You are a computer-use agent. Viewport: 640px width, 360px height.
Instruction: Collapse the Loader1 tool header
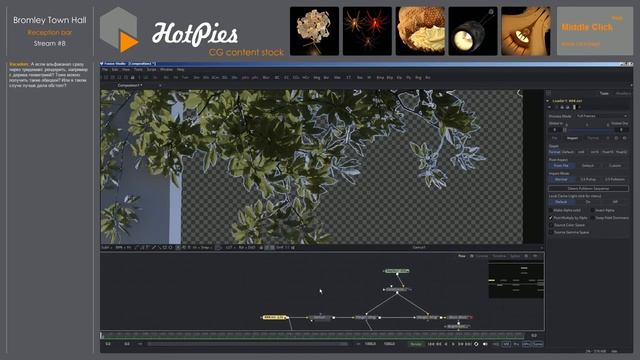point(548,101)
